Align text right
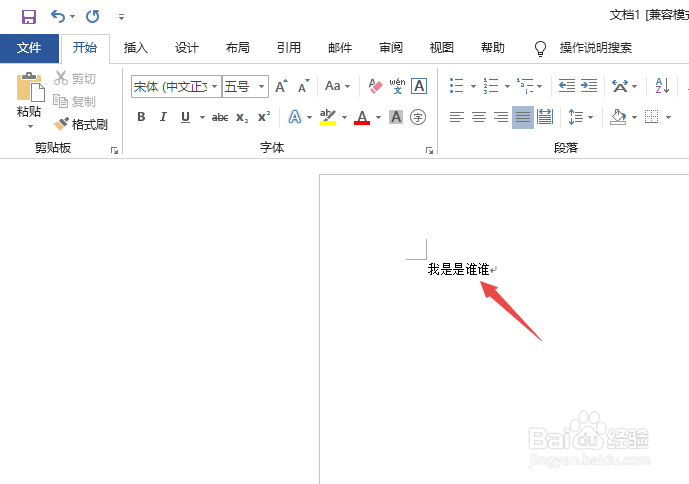689x484 pixels. [x=501, y=117]
